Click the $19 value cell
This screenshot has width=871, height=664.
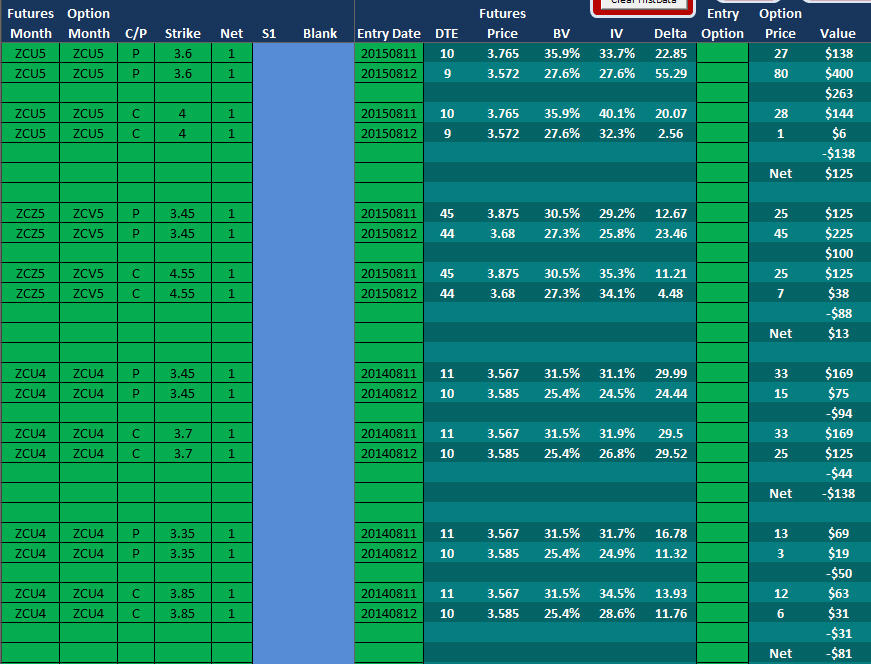pyautogui.click(x=838, y=553)
